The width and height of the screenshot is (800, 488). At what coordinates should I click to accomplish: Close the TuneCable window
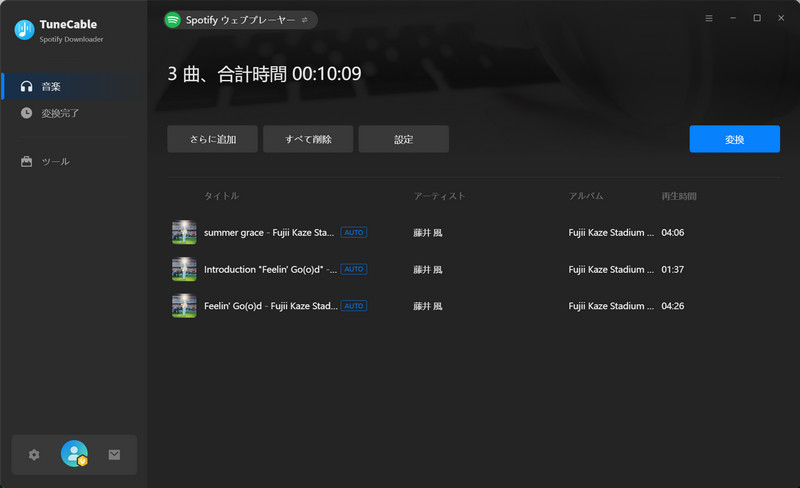[781, 18]
